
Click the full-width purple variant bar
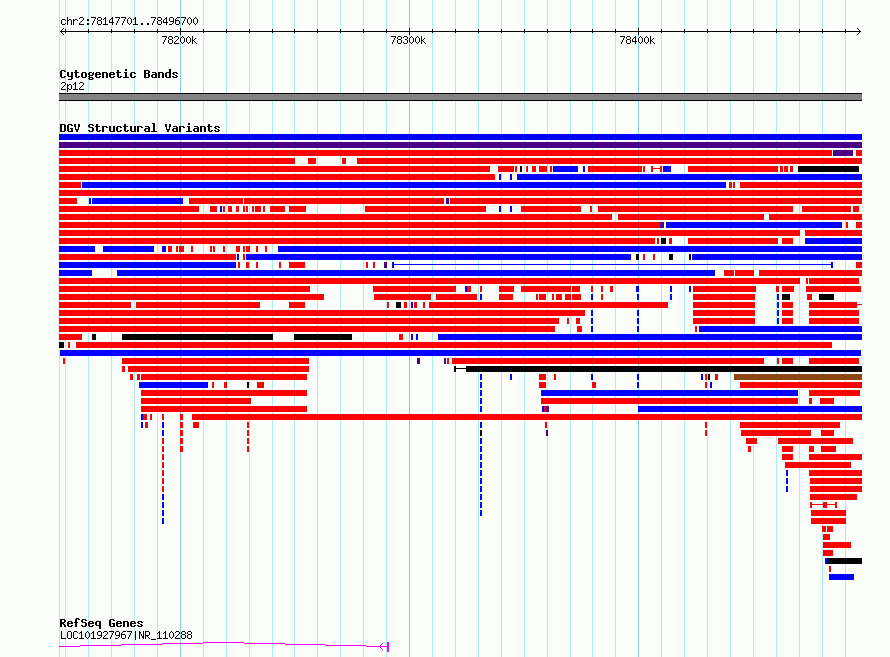460,145
